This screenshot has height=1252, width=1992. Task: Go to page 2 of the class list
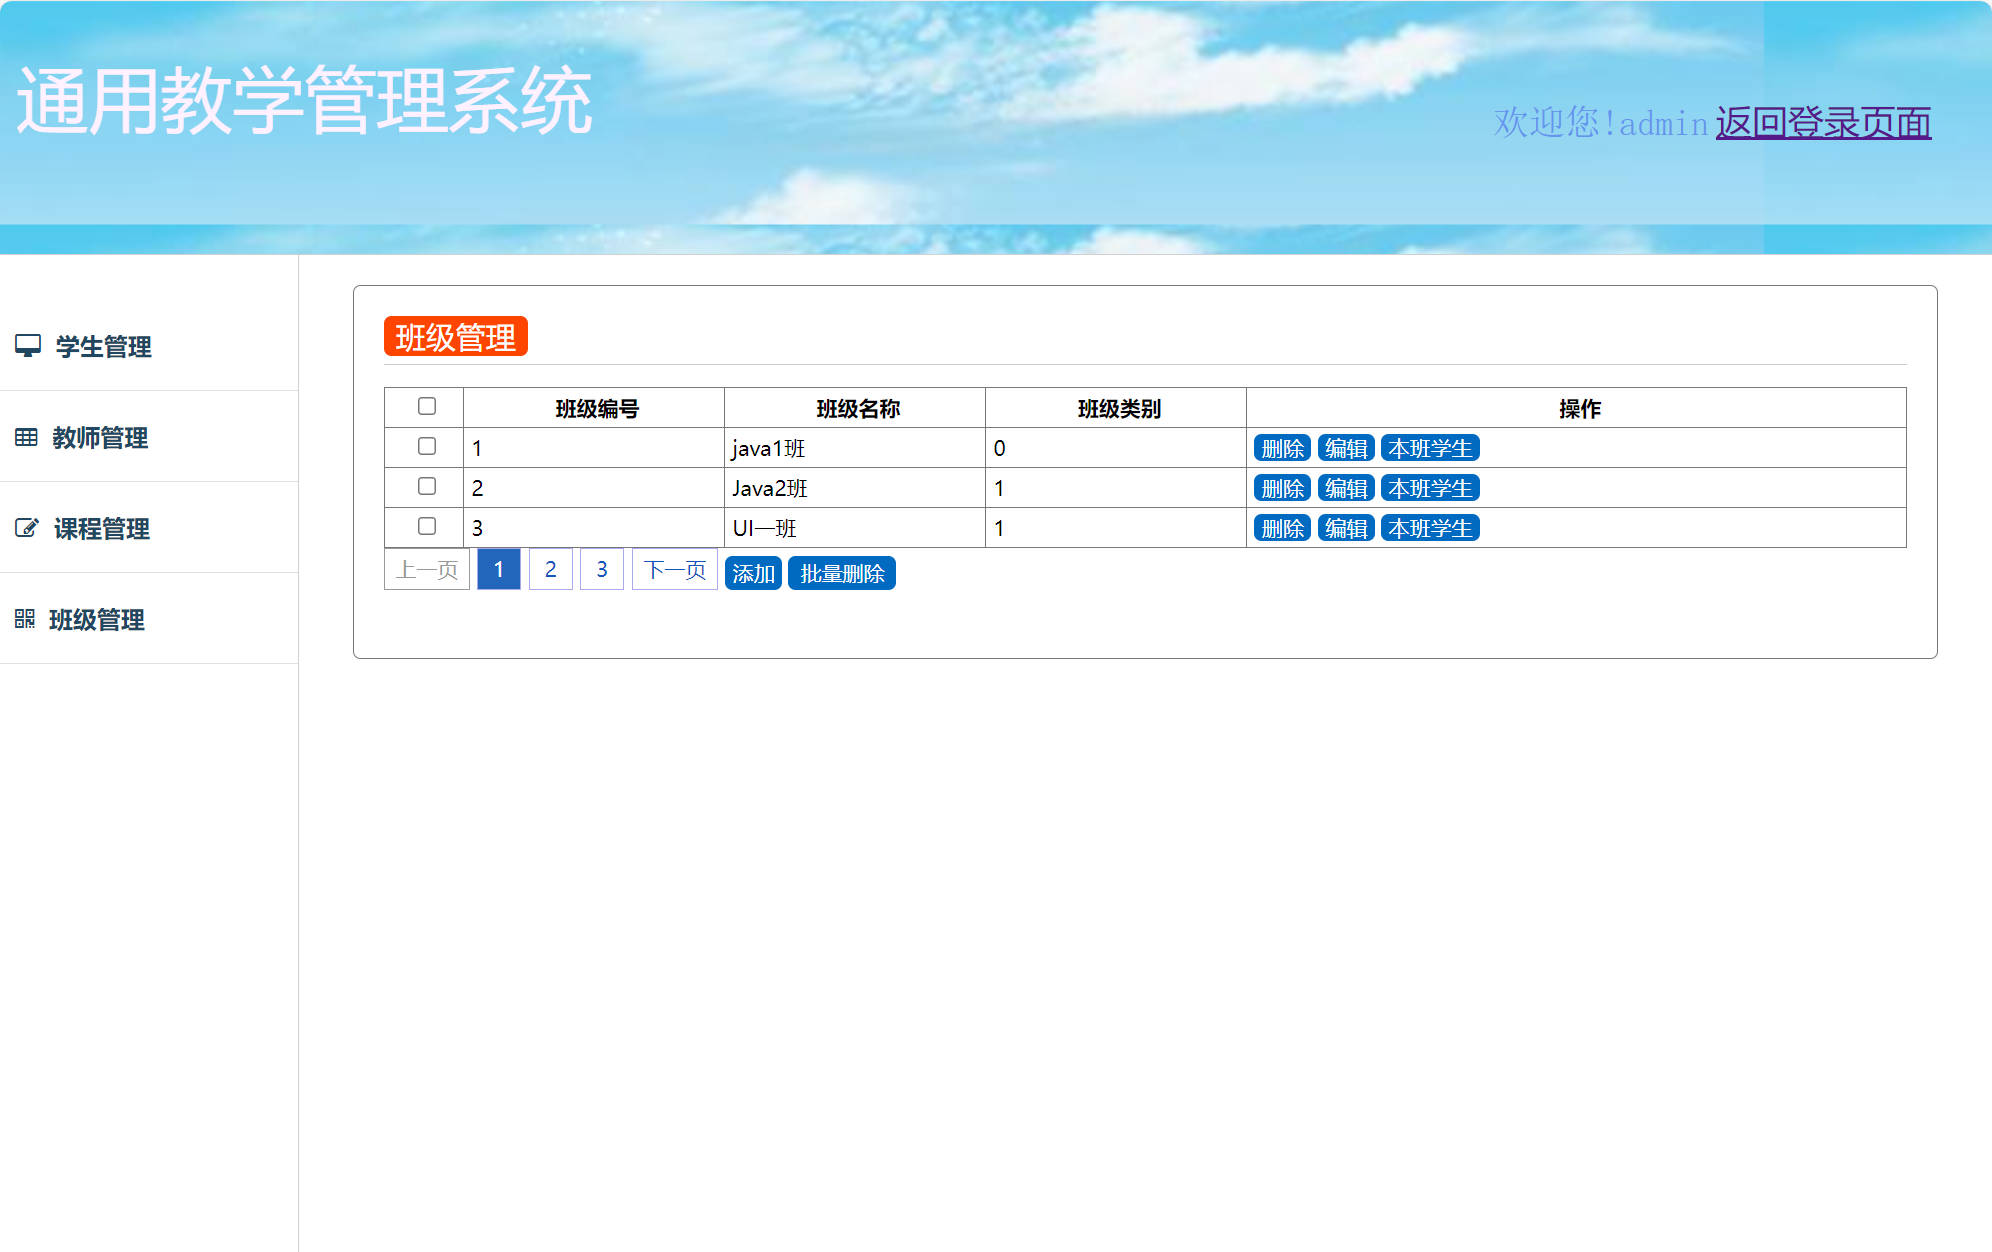click(550, 569)
